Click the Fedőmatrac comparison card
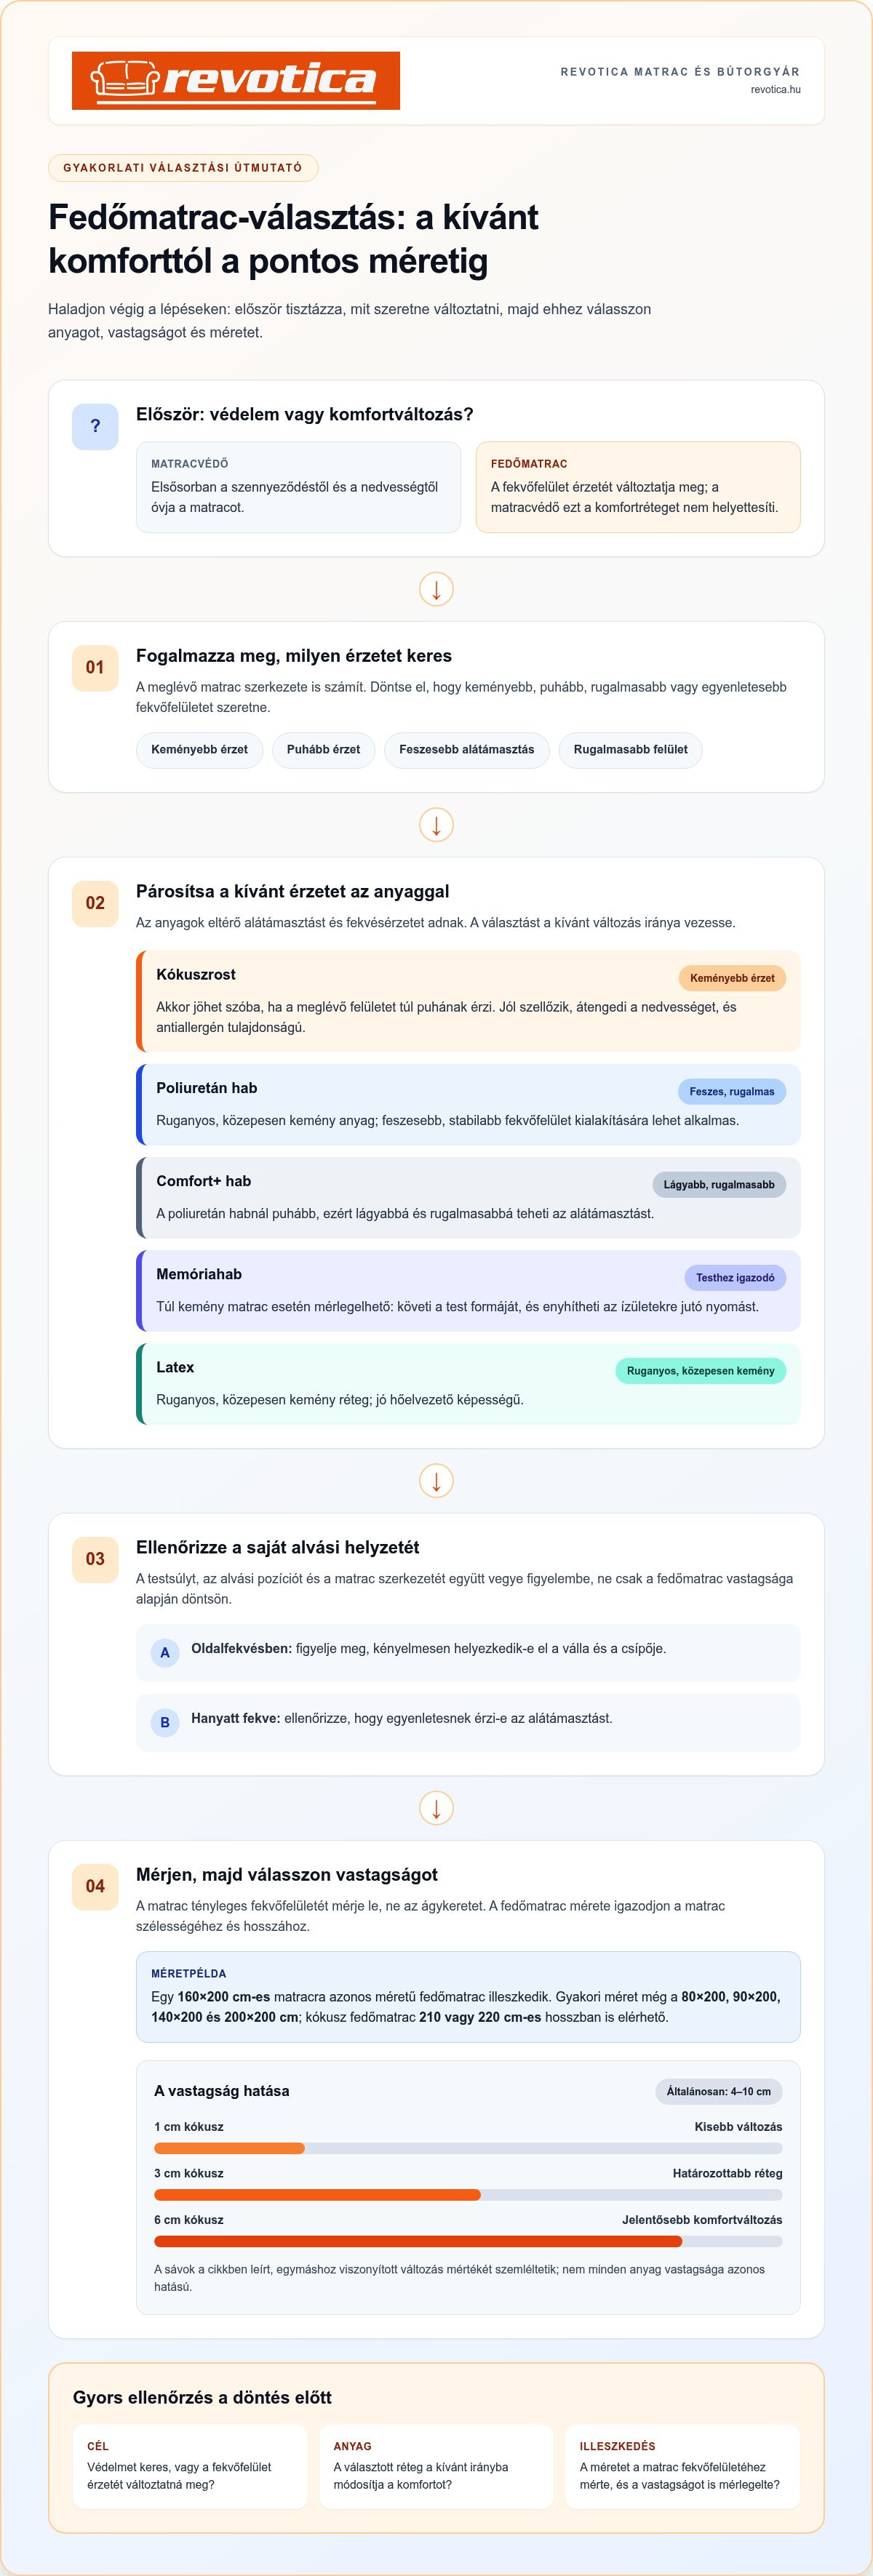 coord(638,487)
